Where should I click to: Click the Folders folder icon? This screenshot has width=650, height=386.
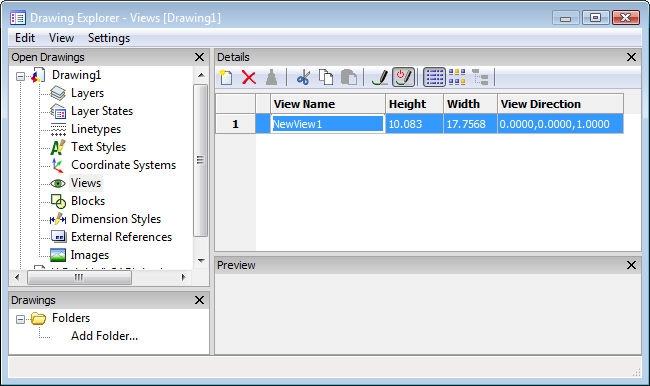point(38,319)
